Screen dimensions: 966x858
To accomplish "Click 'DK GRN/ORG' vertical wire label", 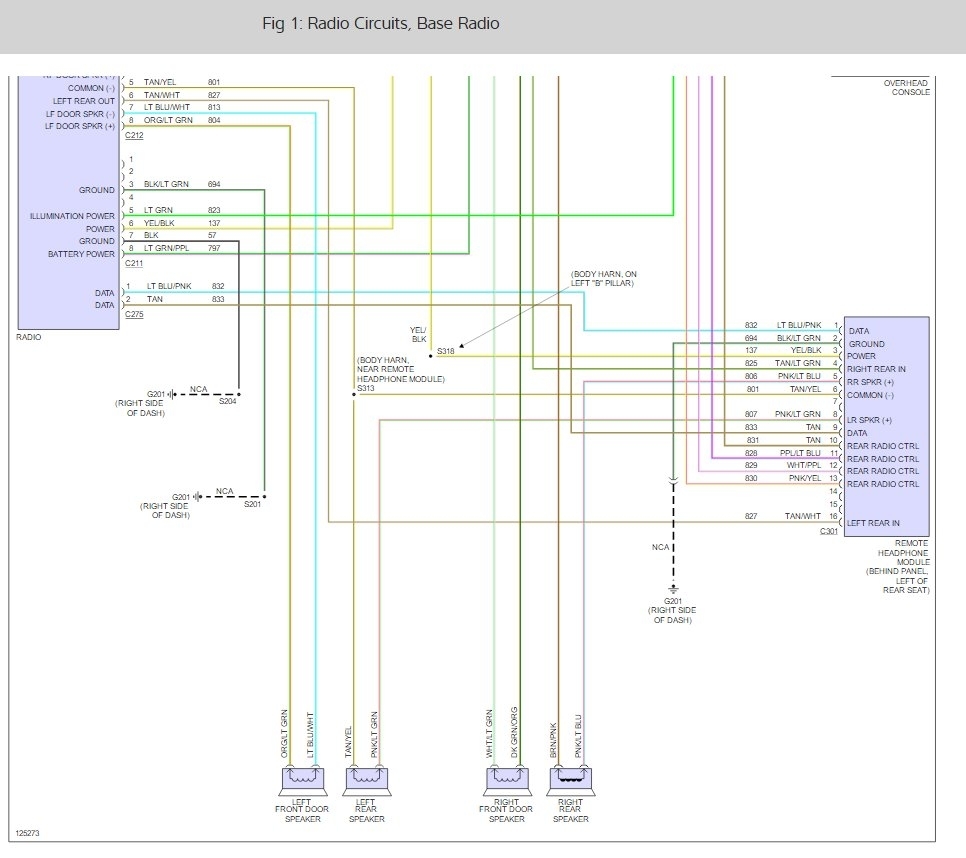I will 514,732.
